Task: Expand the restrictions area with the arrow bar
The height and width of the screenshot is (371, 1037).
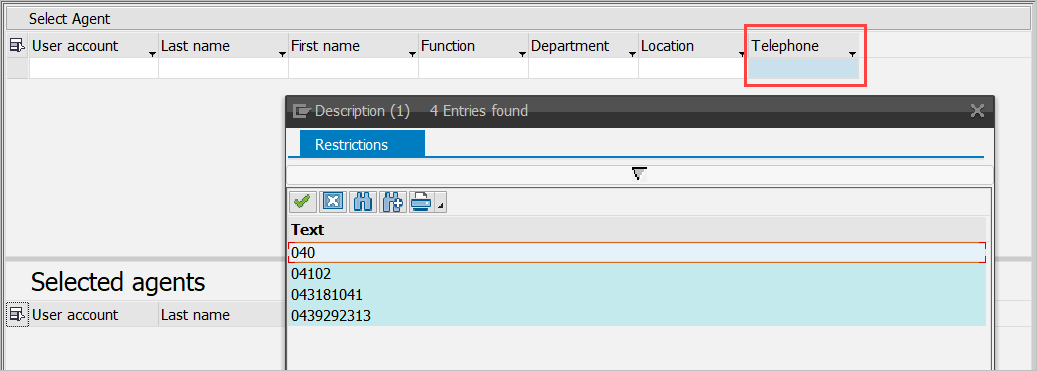Action: 639,175
